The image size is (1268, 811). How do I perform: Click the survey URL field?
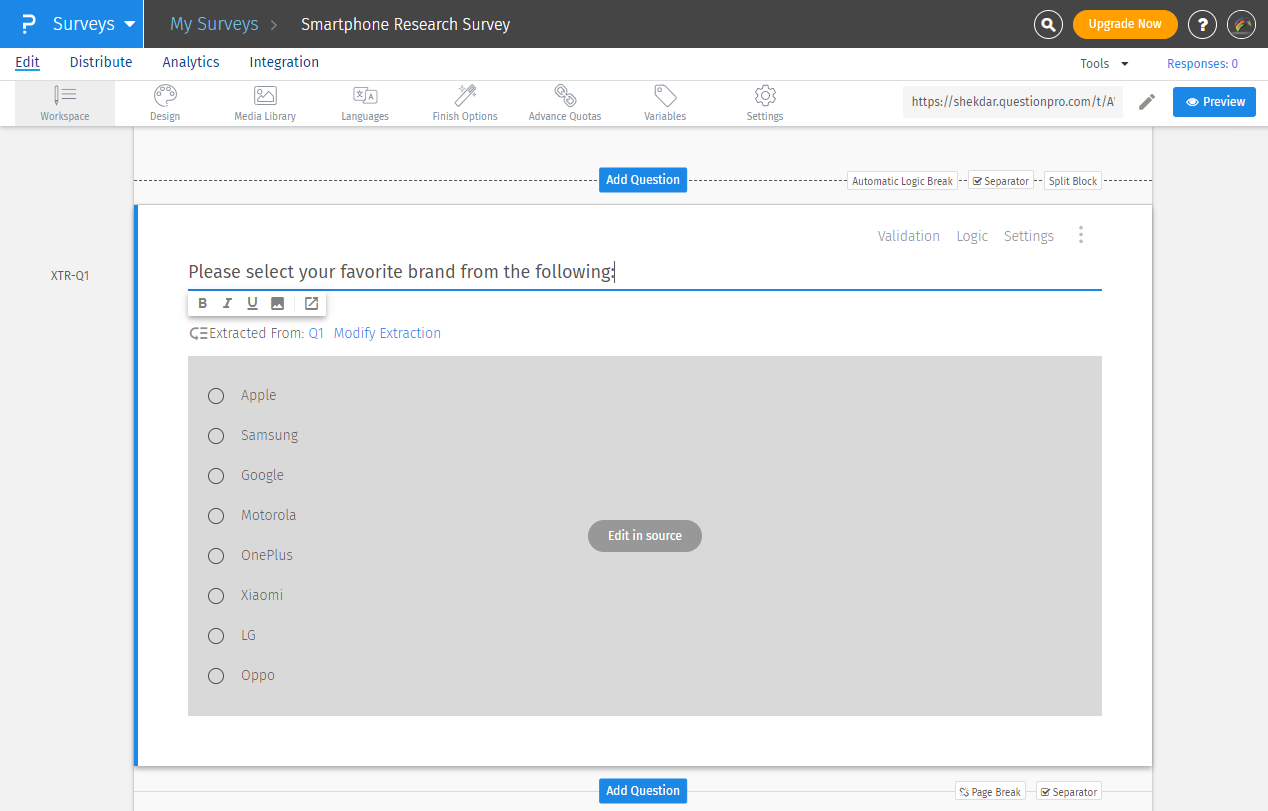[x=1012, y=101]
